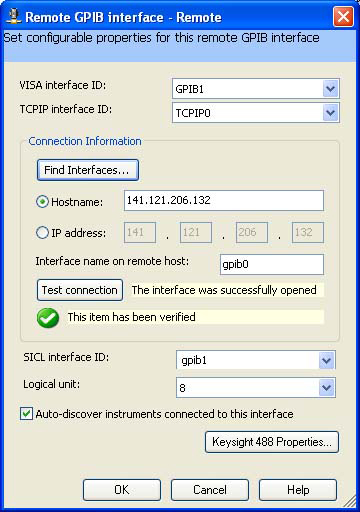Click 'The interface was successfully opened' message

point(224,290)
